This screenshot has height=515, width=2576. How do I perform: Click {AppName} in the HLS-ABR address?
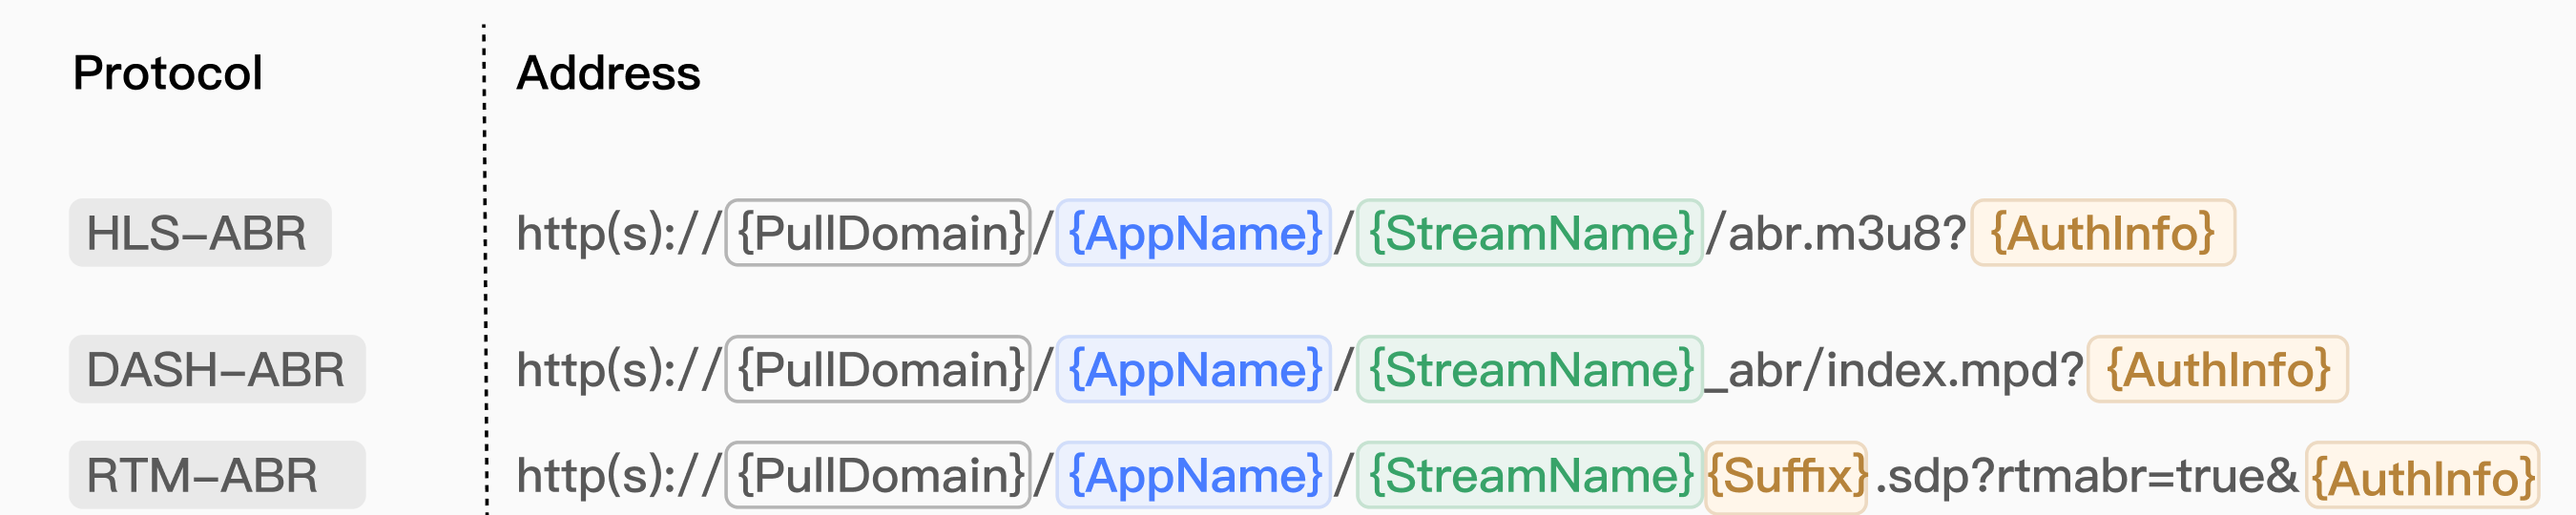(1194, 233)
